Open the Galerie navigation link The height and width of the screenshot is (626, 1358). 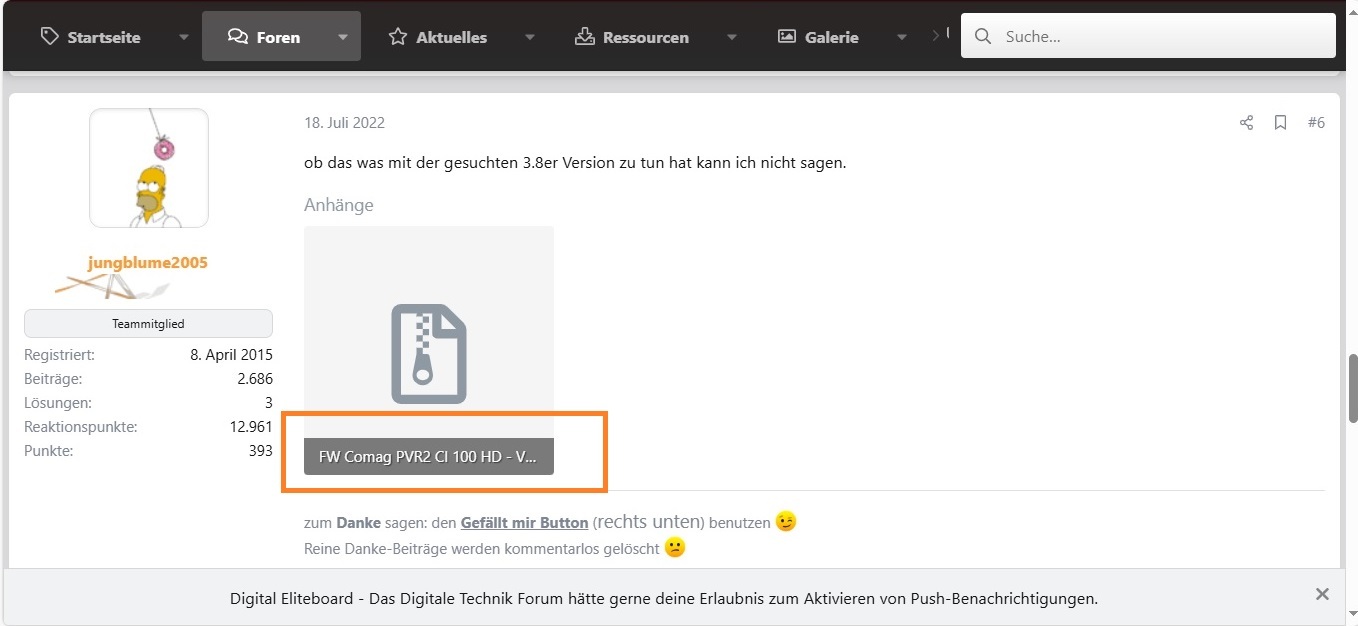(x=818, y=37)
